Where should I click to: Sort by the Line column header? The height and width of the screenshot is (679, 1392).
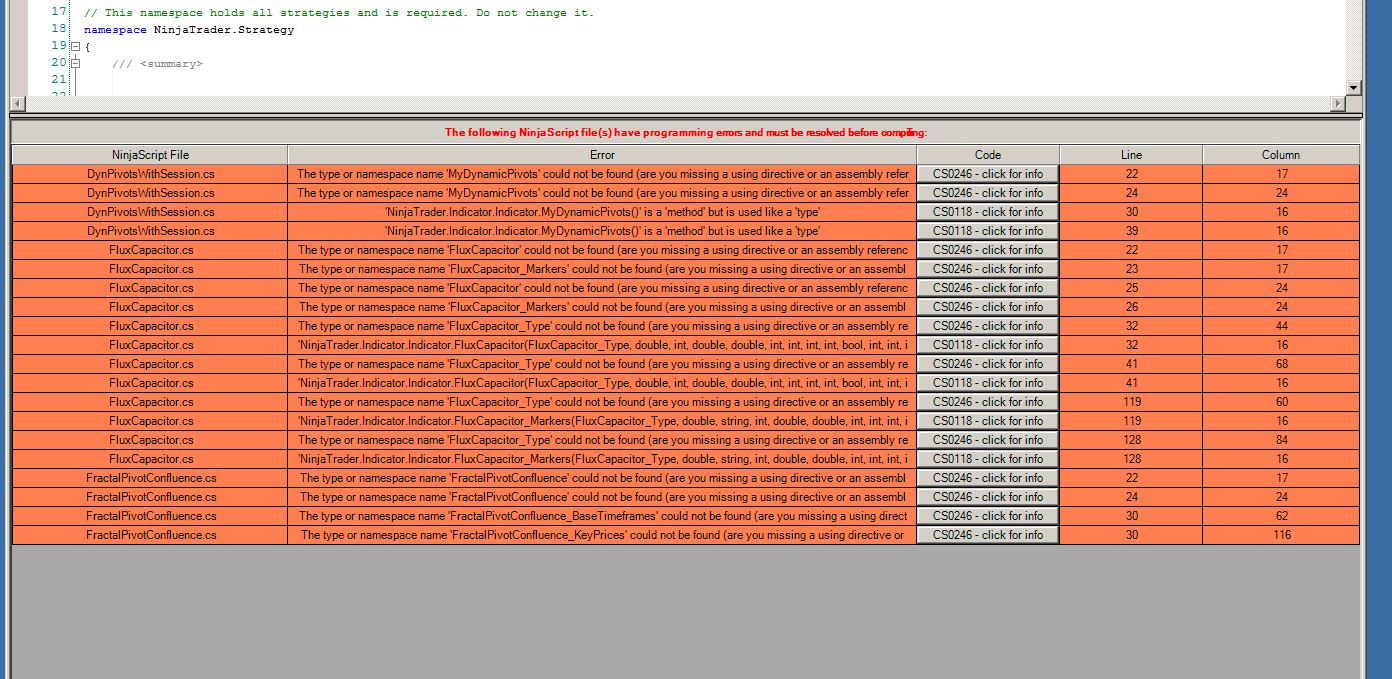coord(1131,155)
